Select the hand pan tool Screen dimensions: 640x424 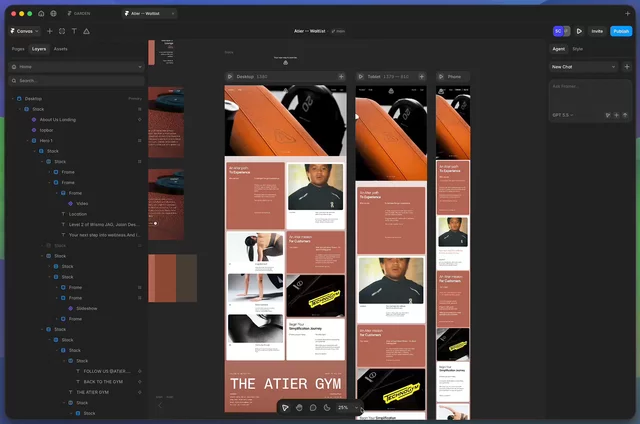point(299,407)
